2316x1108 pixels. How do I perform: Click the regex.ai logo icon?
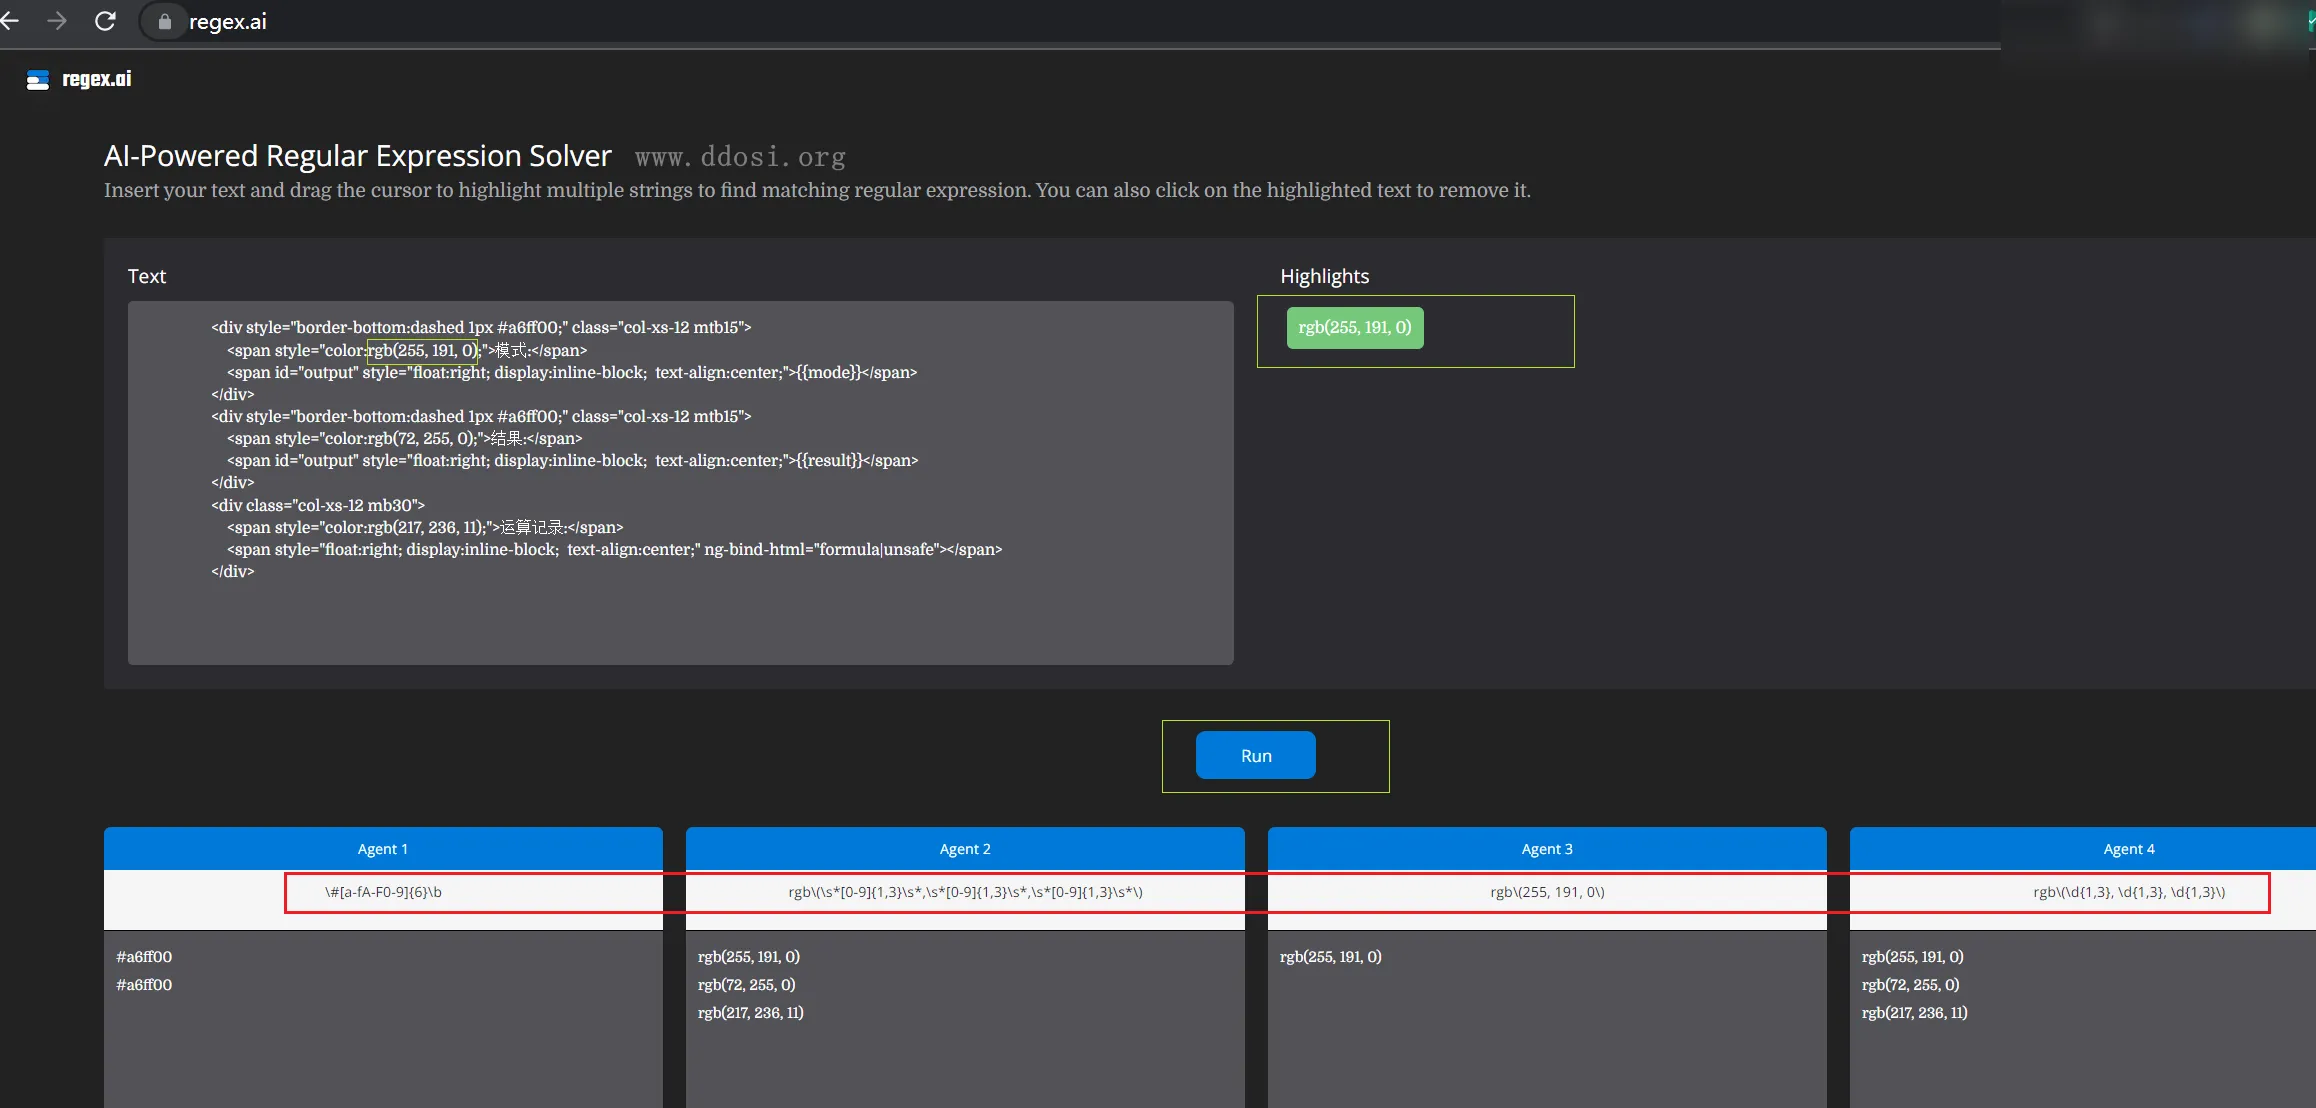38,80
